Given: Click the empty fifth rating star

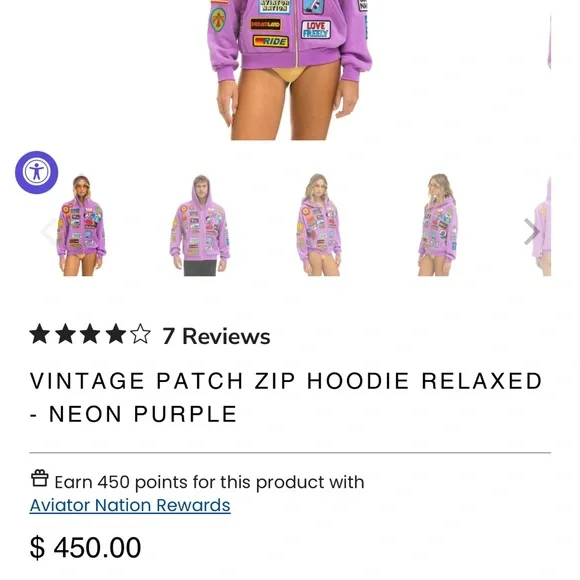Looking at the screenshot, I should [x=141, y=334].
